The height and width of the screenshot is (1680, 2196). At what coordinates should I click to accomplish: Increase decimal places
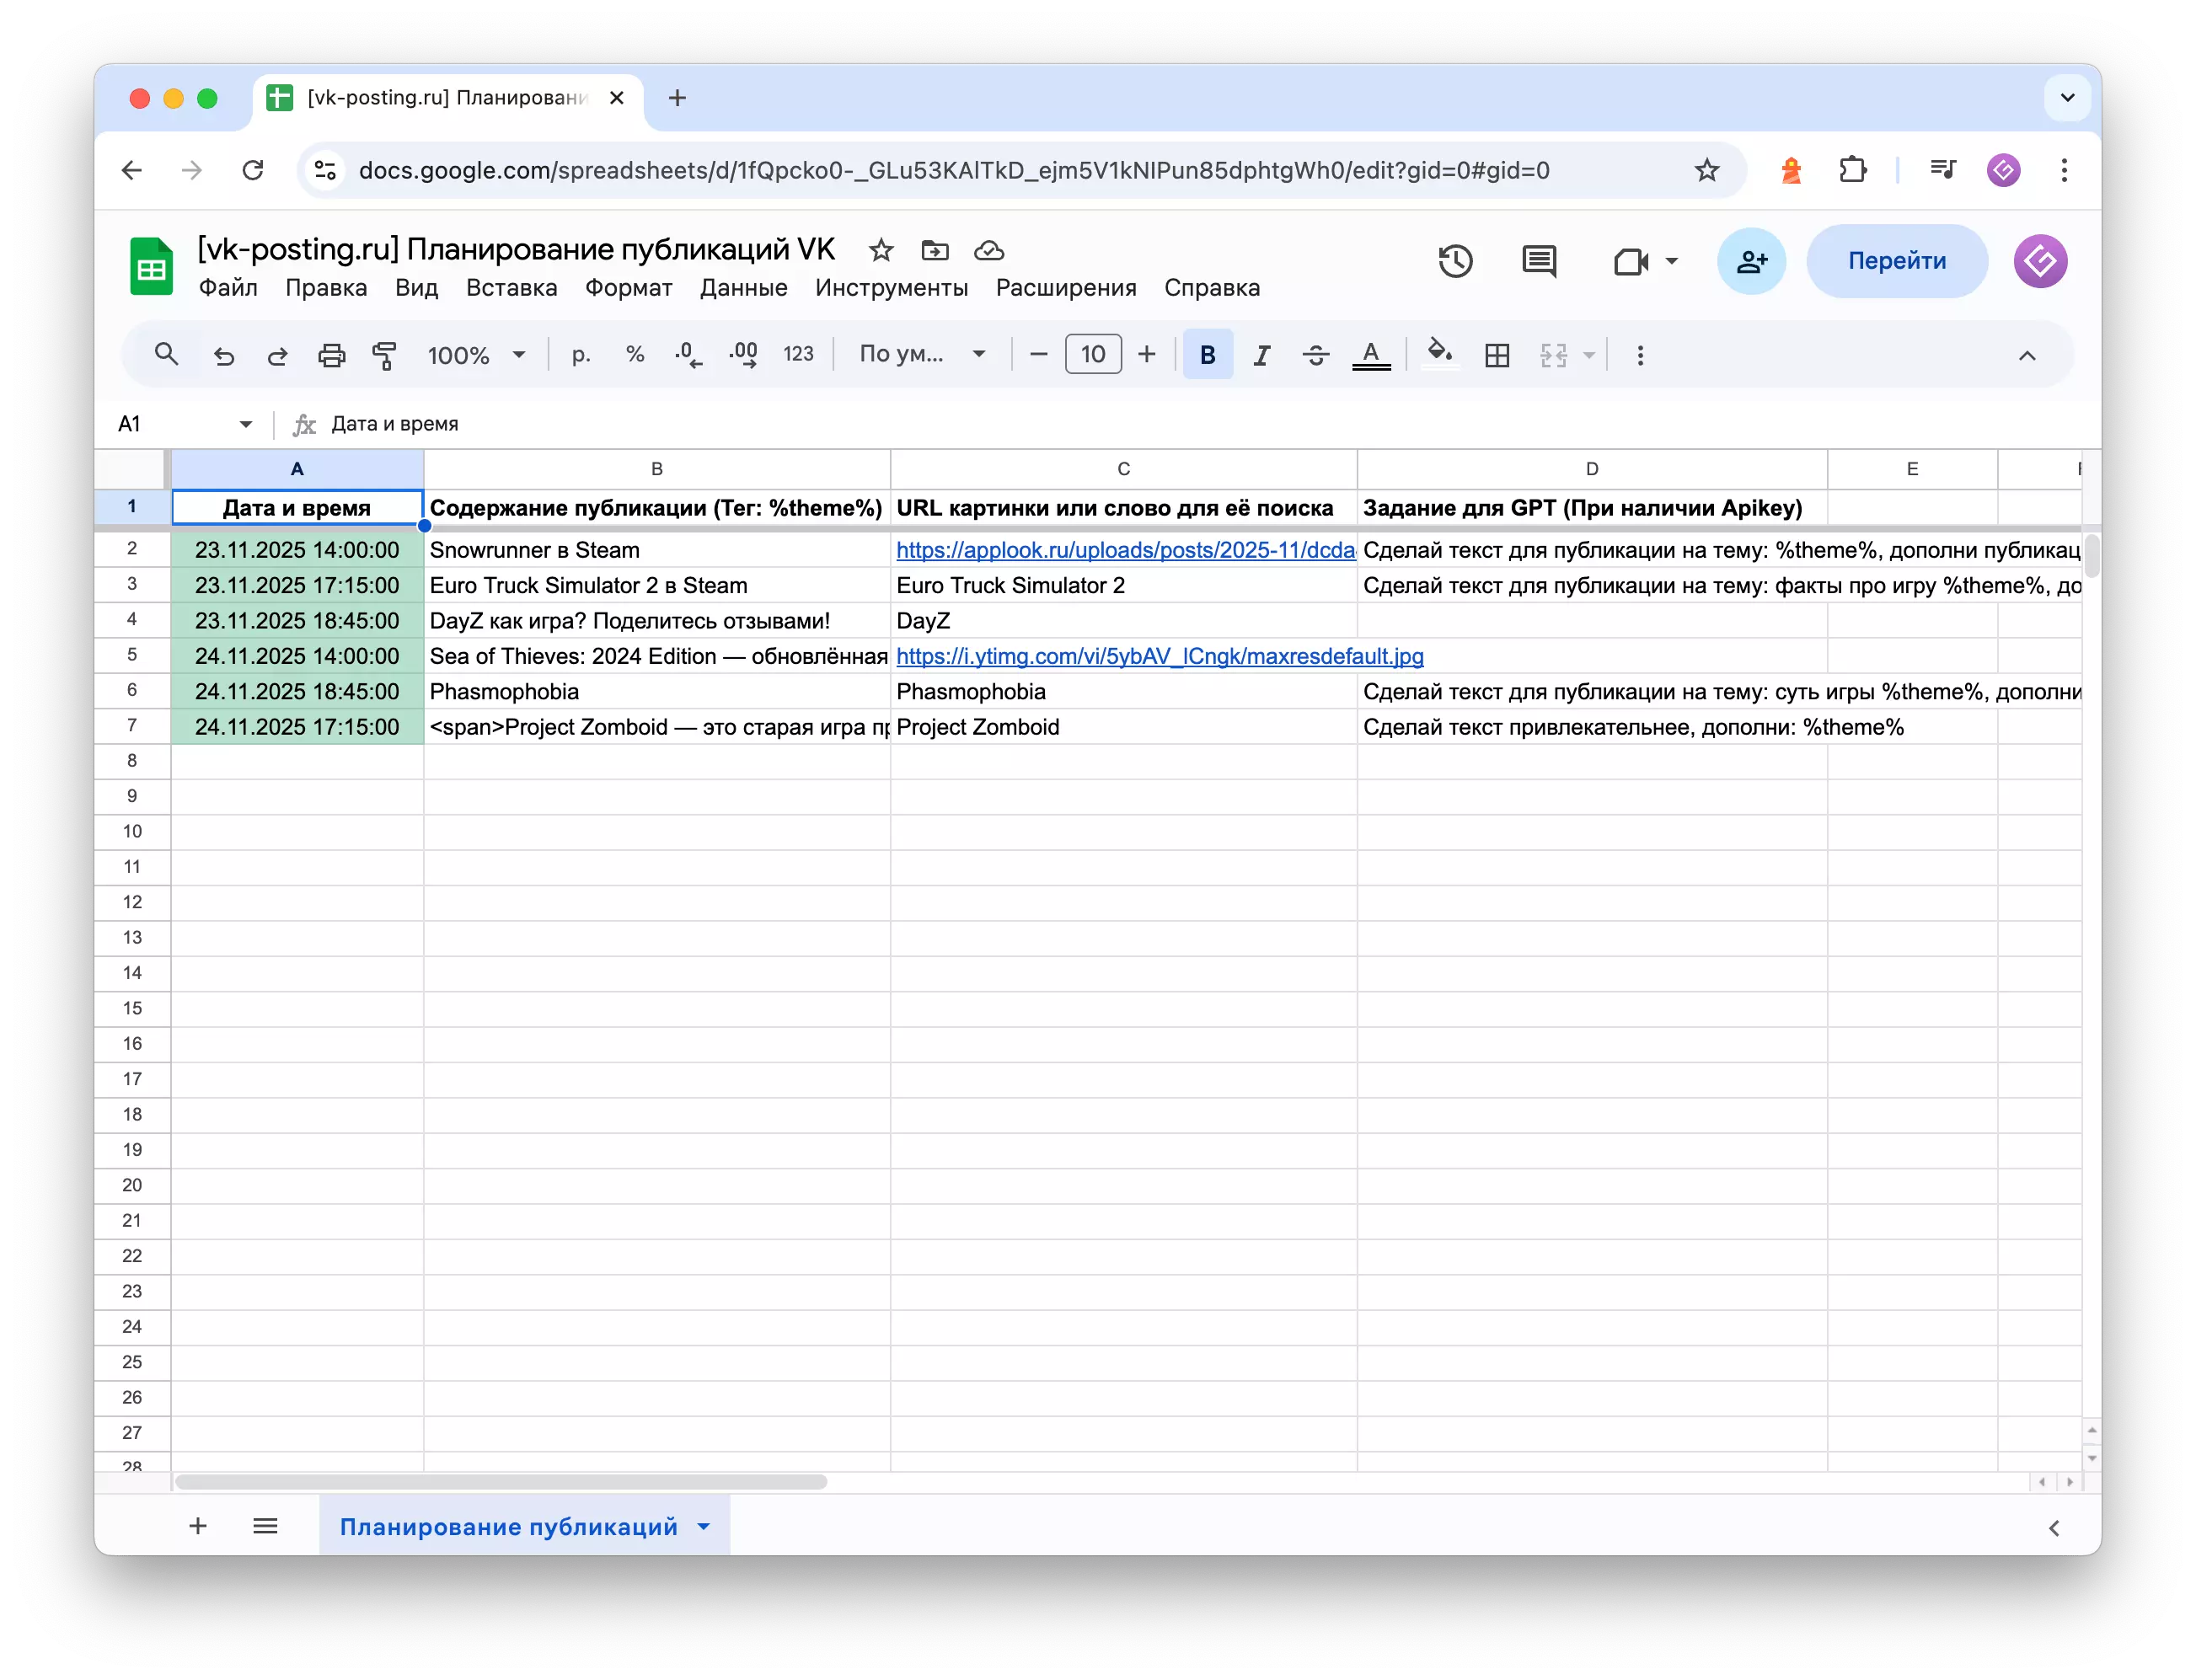tap(743, 354)
